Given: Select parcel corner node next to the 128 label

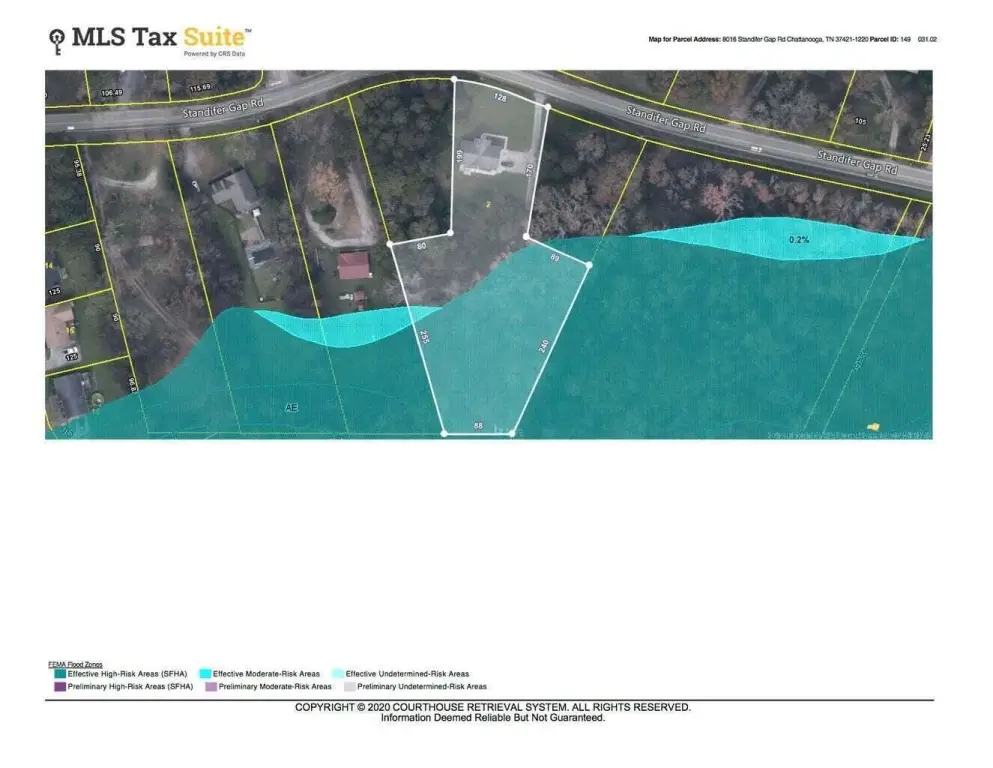Looking at the screenshot, I should (548, 105).
